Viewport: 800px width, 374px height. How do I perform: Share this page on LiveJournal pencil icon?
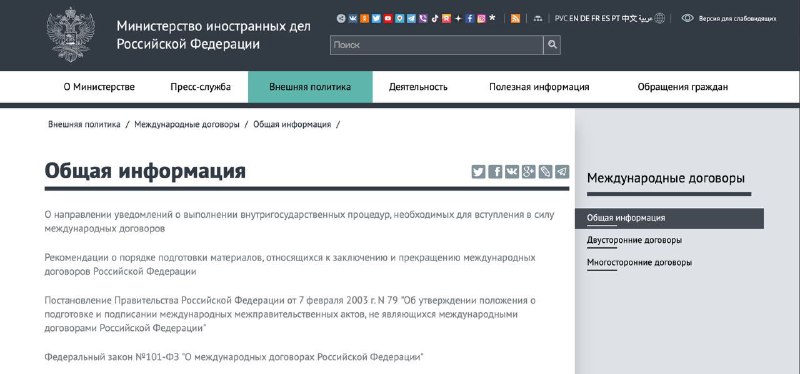click(x=545, y=171)
